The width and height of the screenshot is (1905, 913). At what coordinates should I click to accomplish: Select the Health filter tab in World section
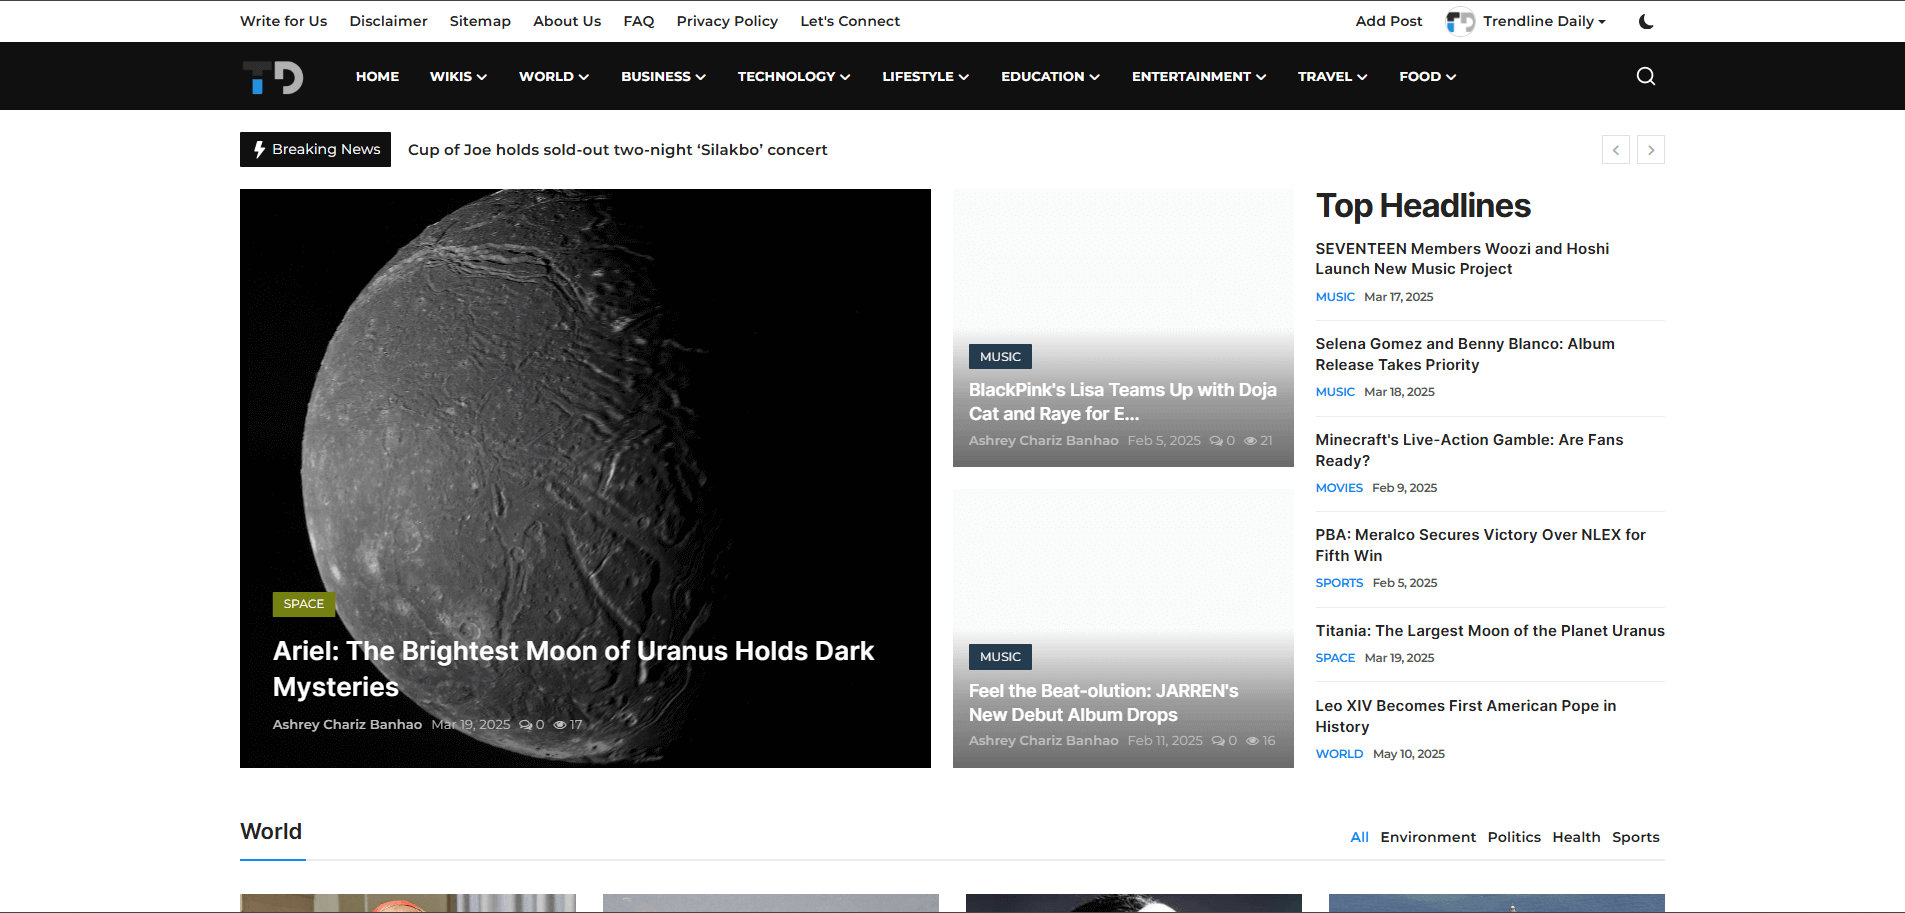click(1576, 837)
